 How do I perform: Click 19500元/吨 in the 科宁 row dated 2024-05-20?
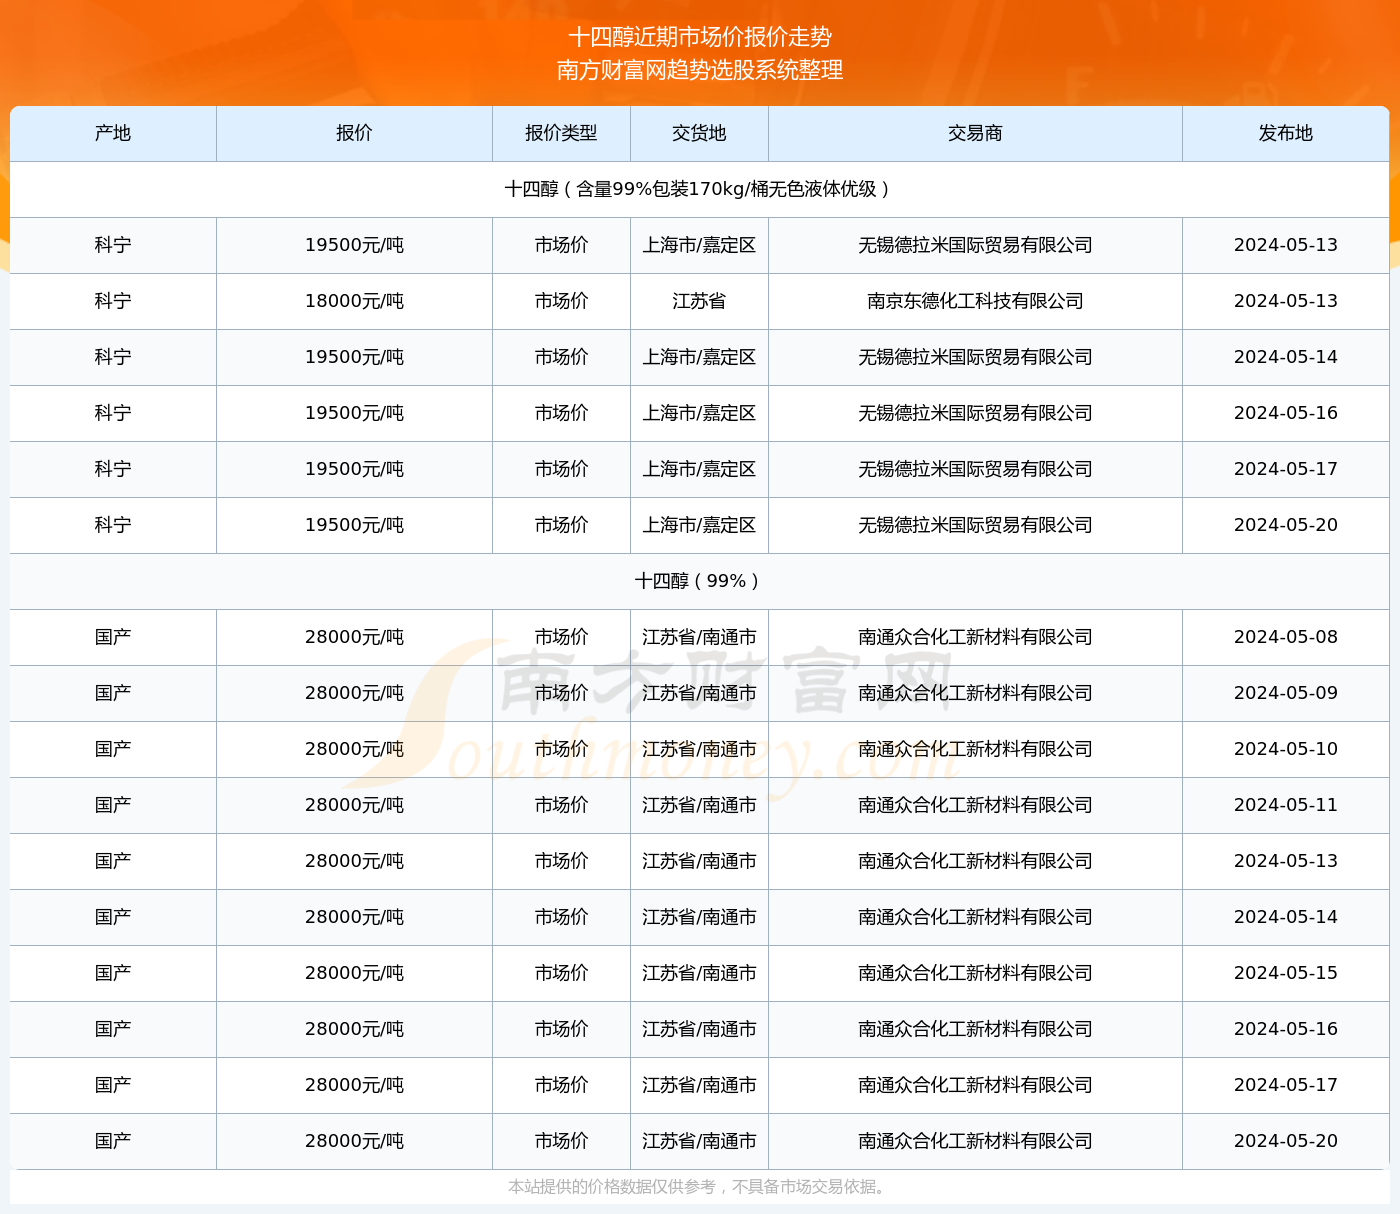pyautogui.click(x=354, y=525)
